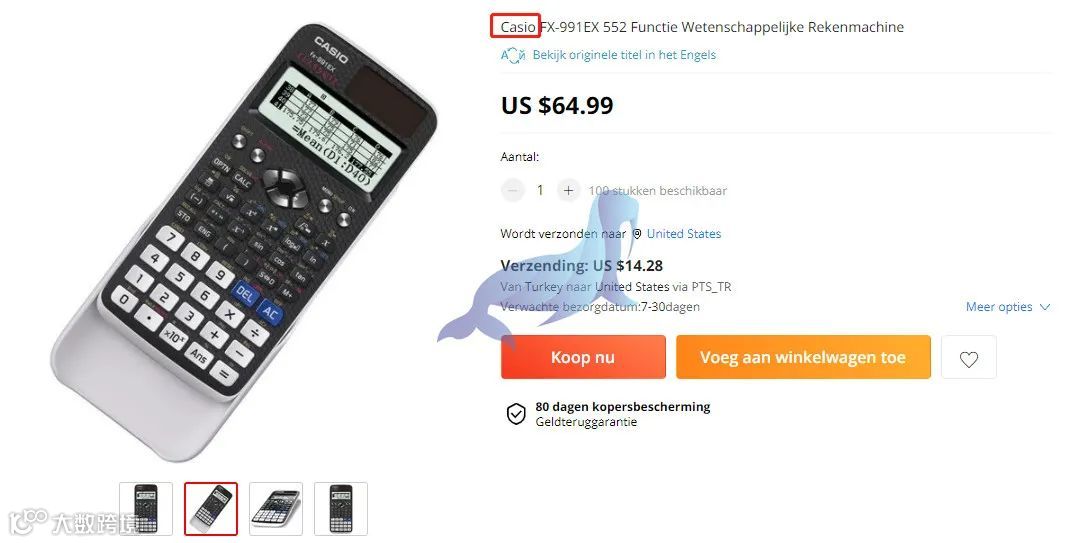Click the Casio FX-991EX product title
Viewport: 1074px width, 543px height.
[702, 27]
